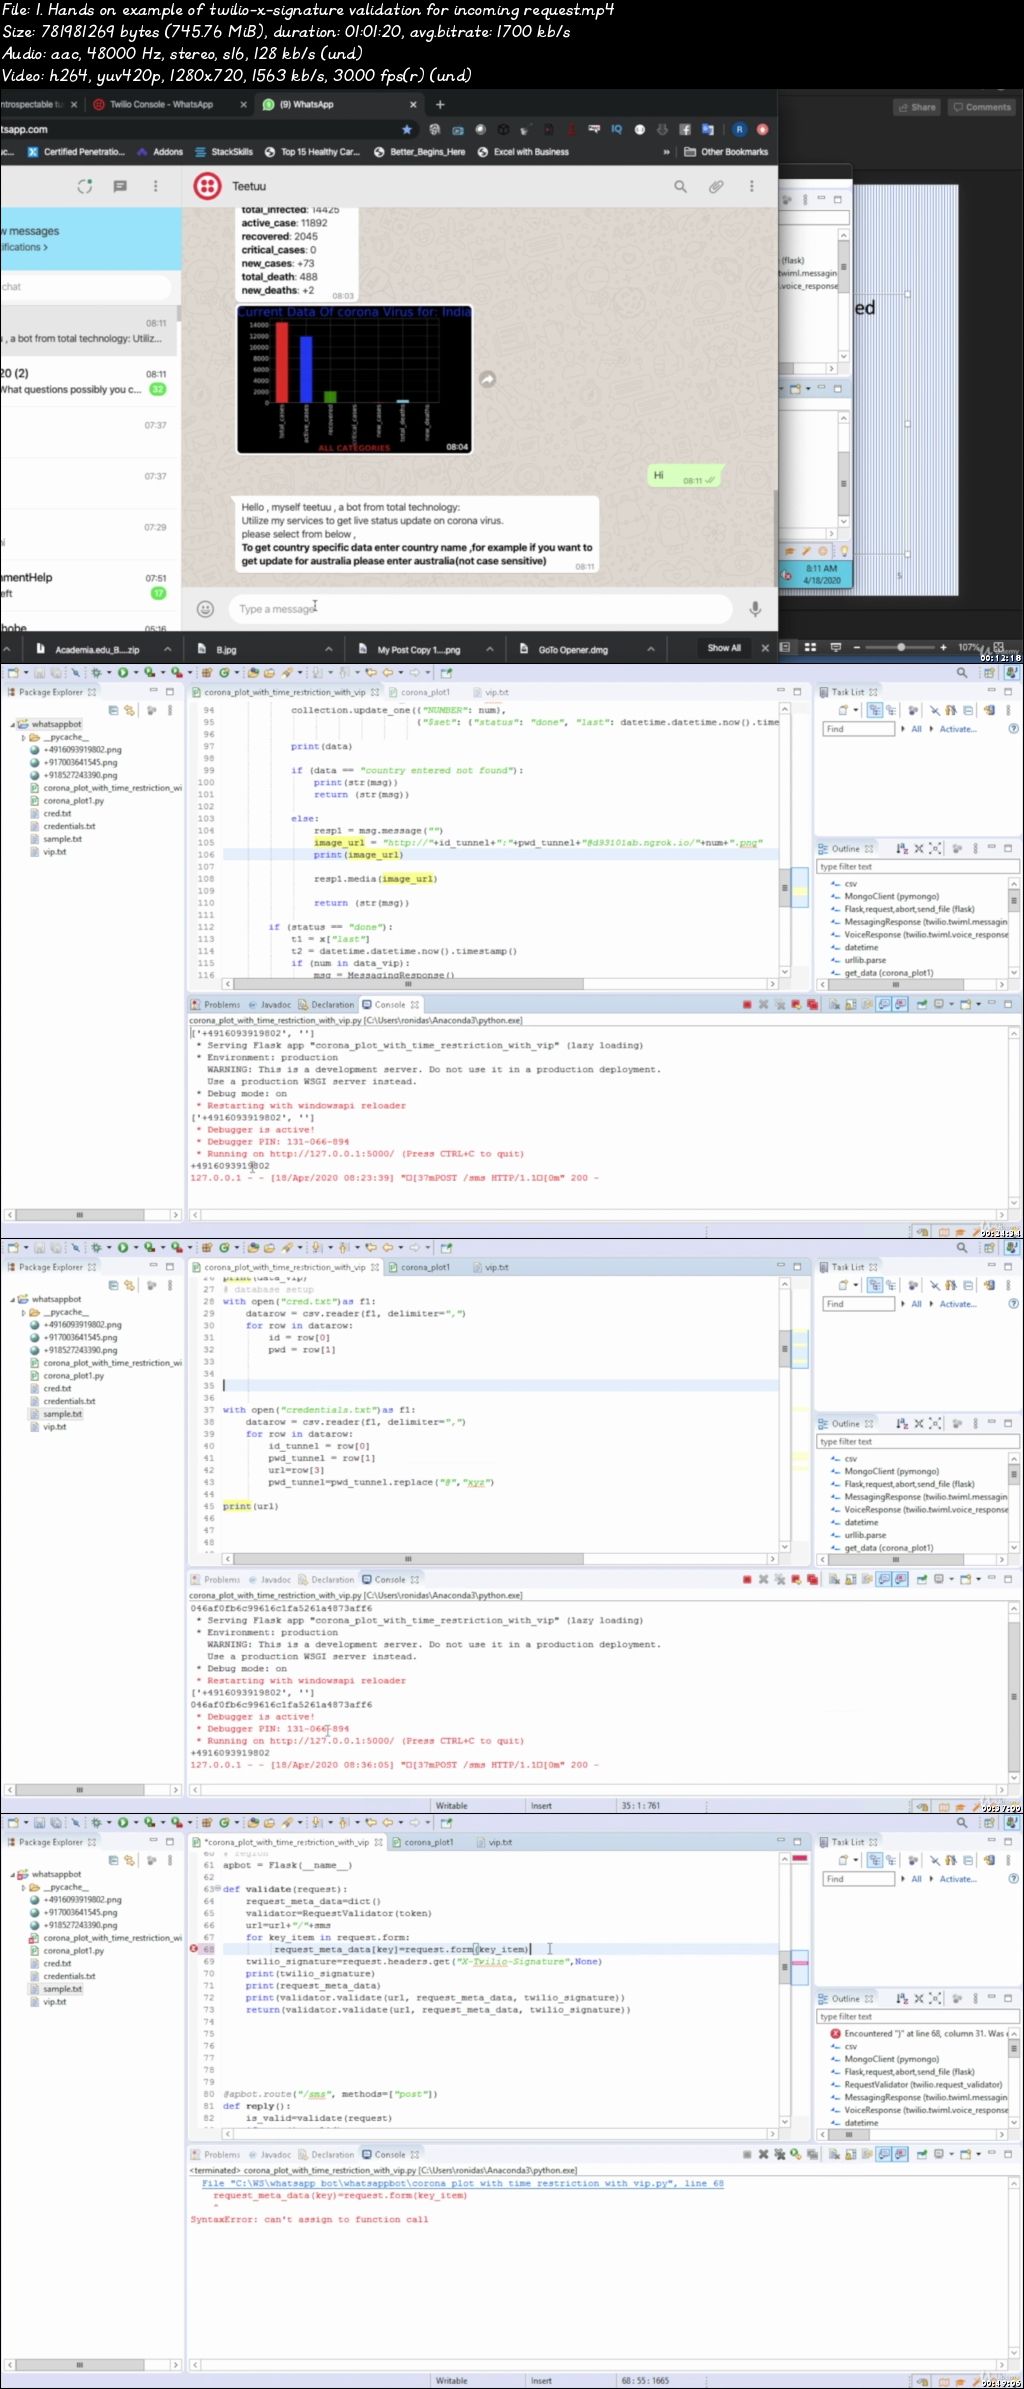
Task: Click the Type a message input field
Action: (480, 608)
